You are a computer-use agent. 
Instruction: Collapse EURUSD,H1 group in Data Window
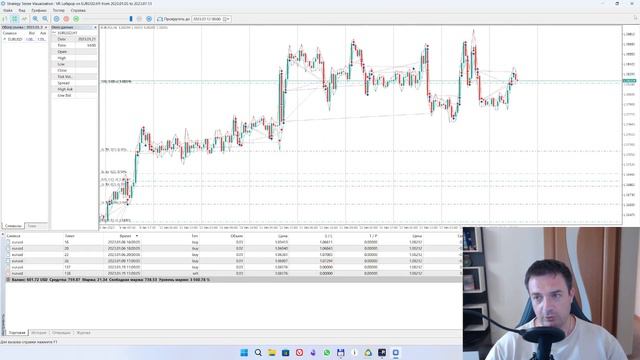(54, 33)
